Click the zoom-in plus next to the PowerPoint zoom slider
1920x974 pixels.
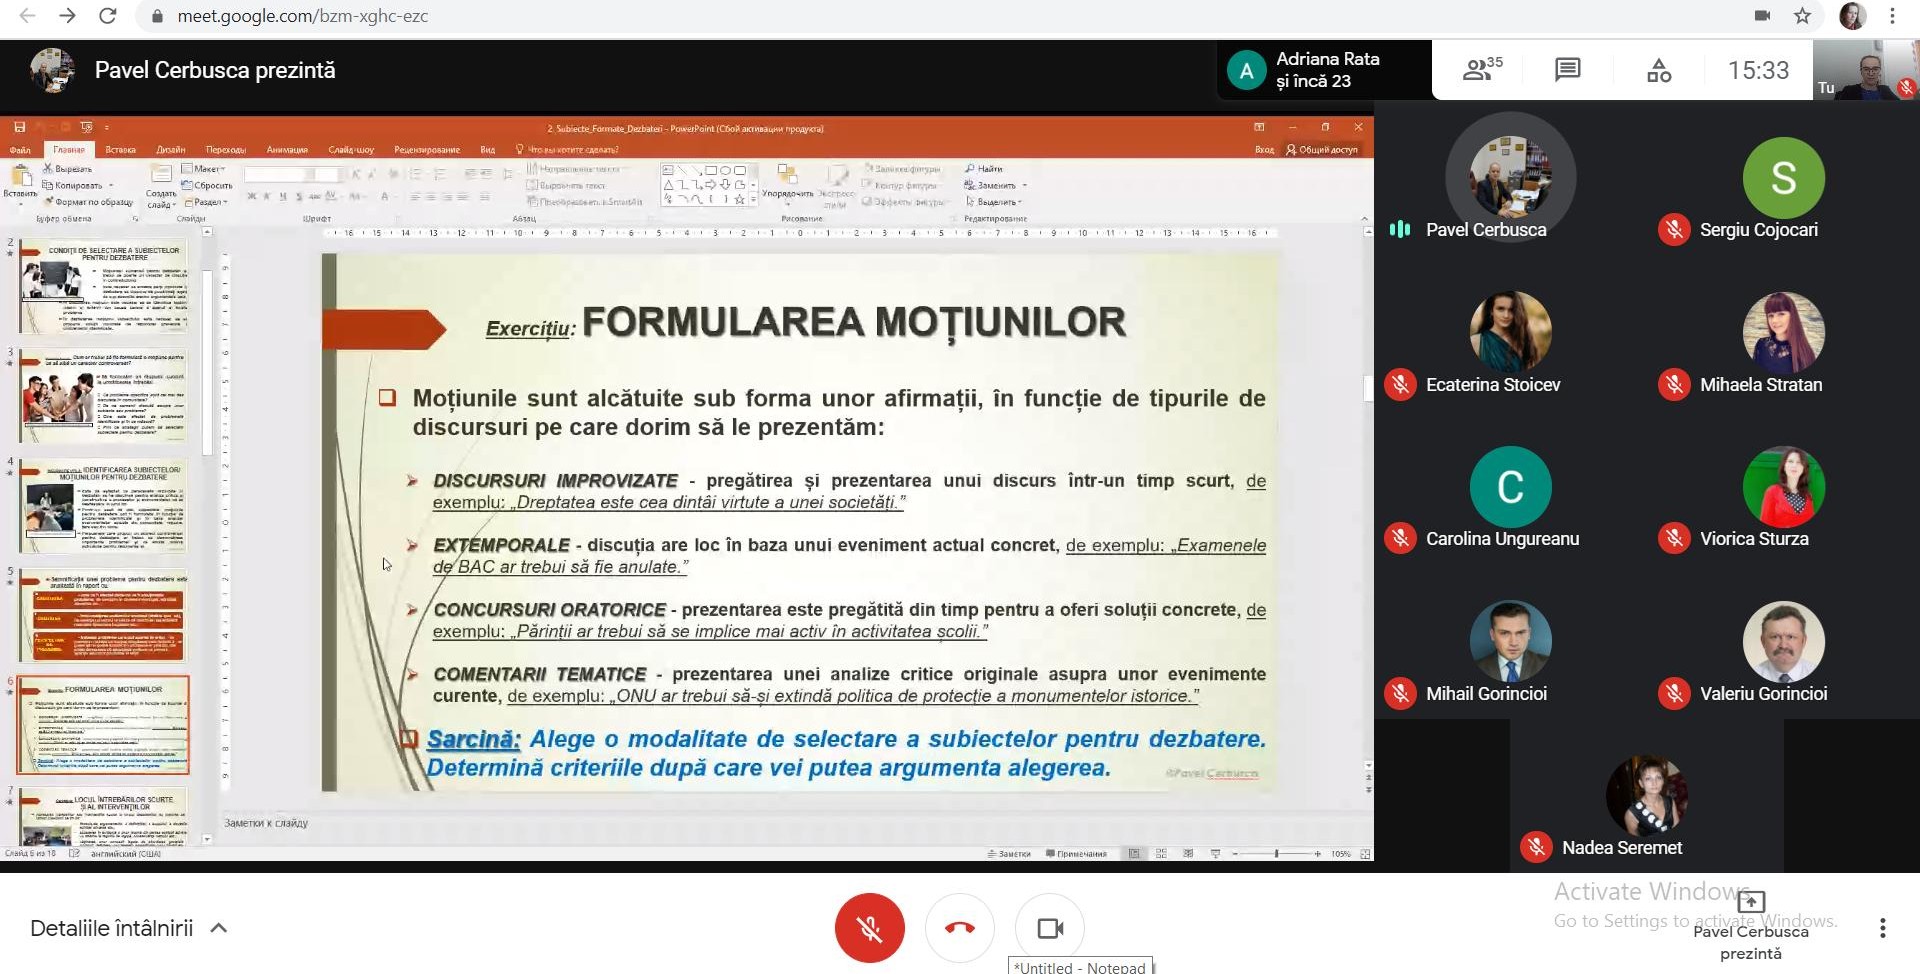(x=1318, y=854)
